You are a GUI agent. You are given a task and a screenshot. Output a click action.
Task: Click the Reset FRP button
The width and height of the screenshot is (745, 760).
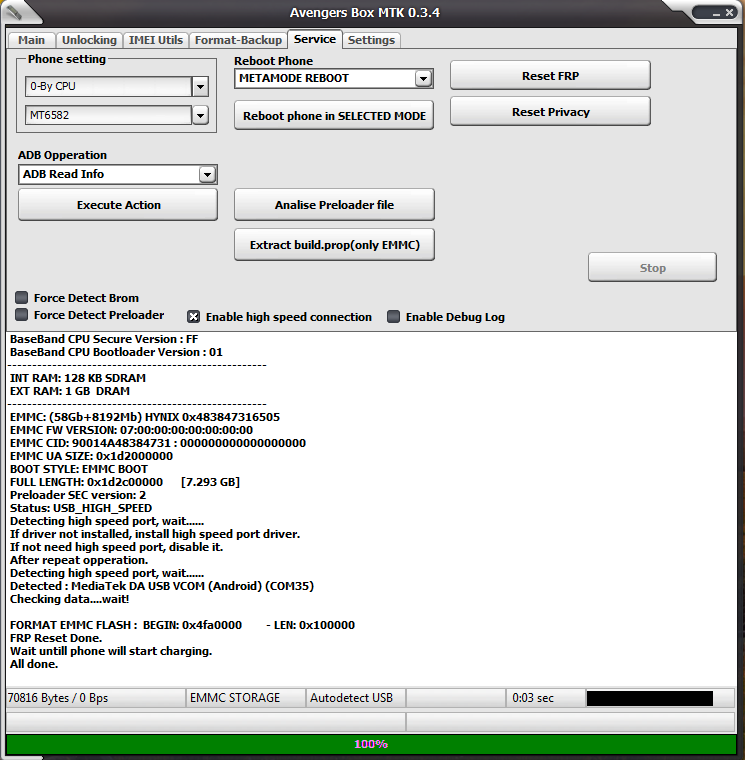(550, 76)
